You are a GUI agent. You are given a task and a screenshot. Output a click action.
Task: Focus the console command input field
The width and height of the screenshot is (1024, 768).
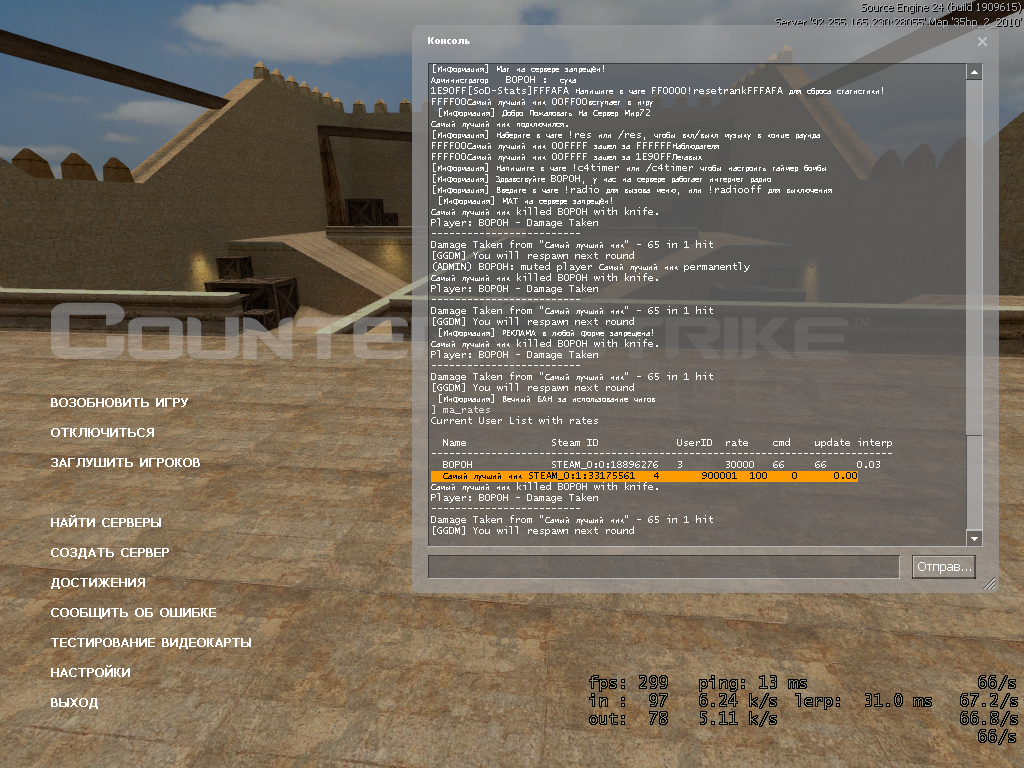tap(664, 567)
